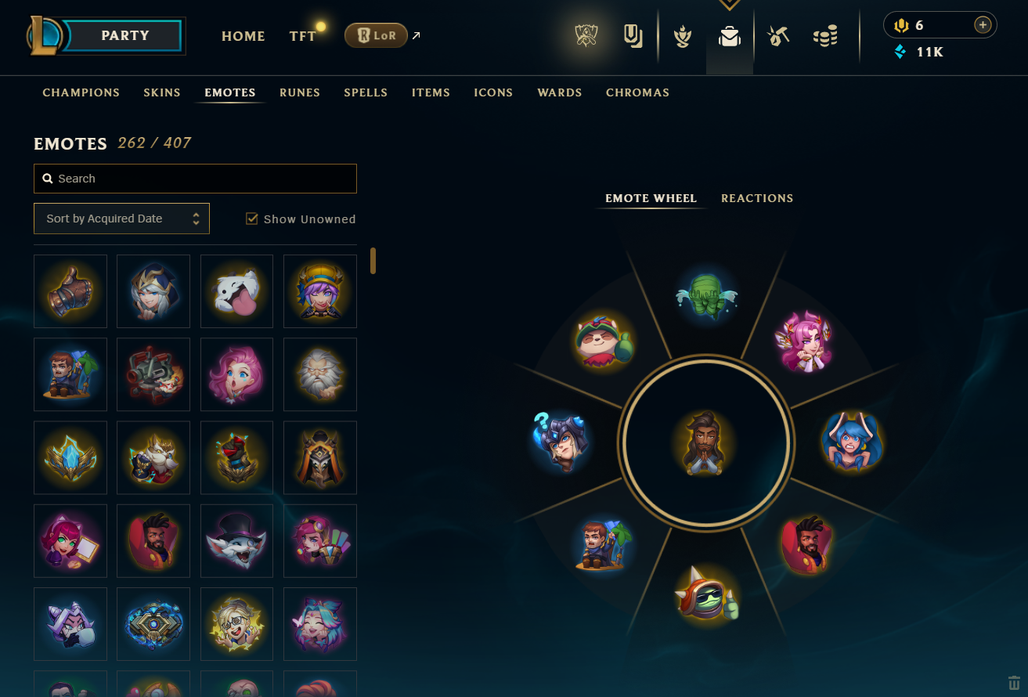Open the Collection backpack icon
Screen dimensions: 1028x697
click(729, 37)
